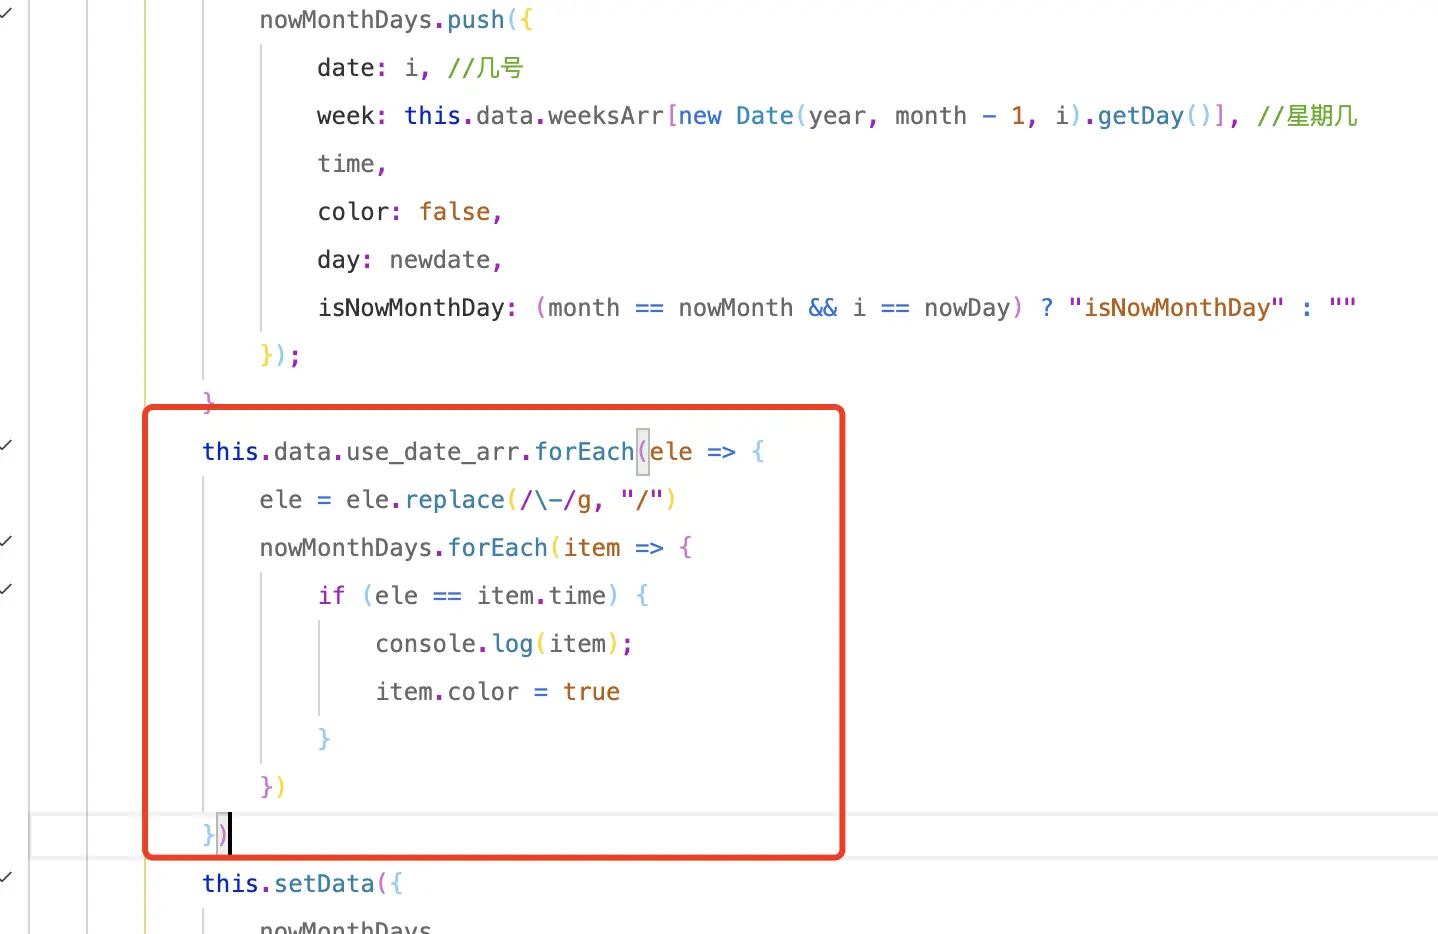Image resolution: width=1438 pixels, height=934 pixels.
Task: Fold the this.setData block
Action: 6,877
